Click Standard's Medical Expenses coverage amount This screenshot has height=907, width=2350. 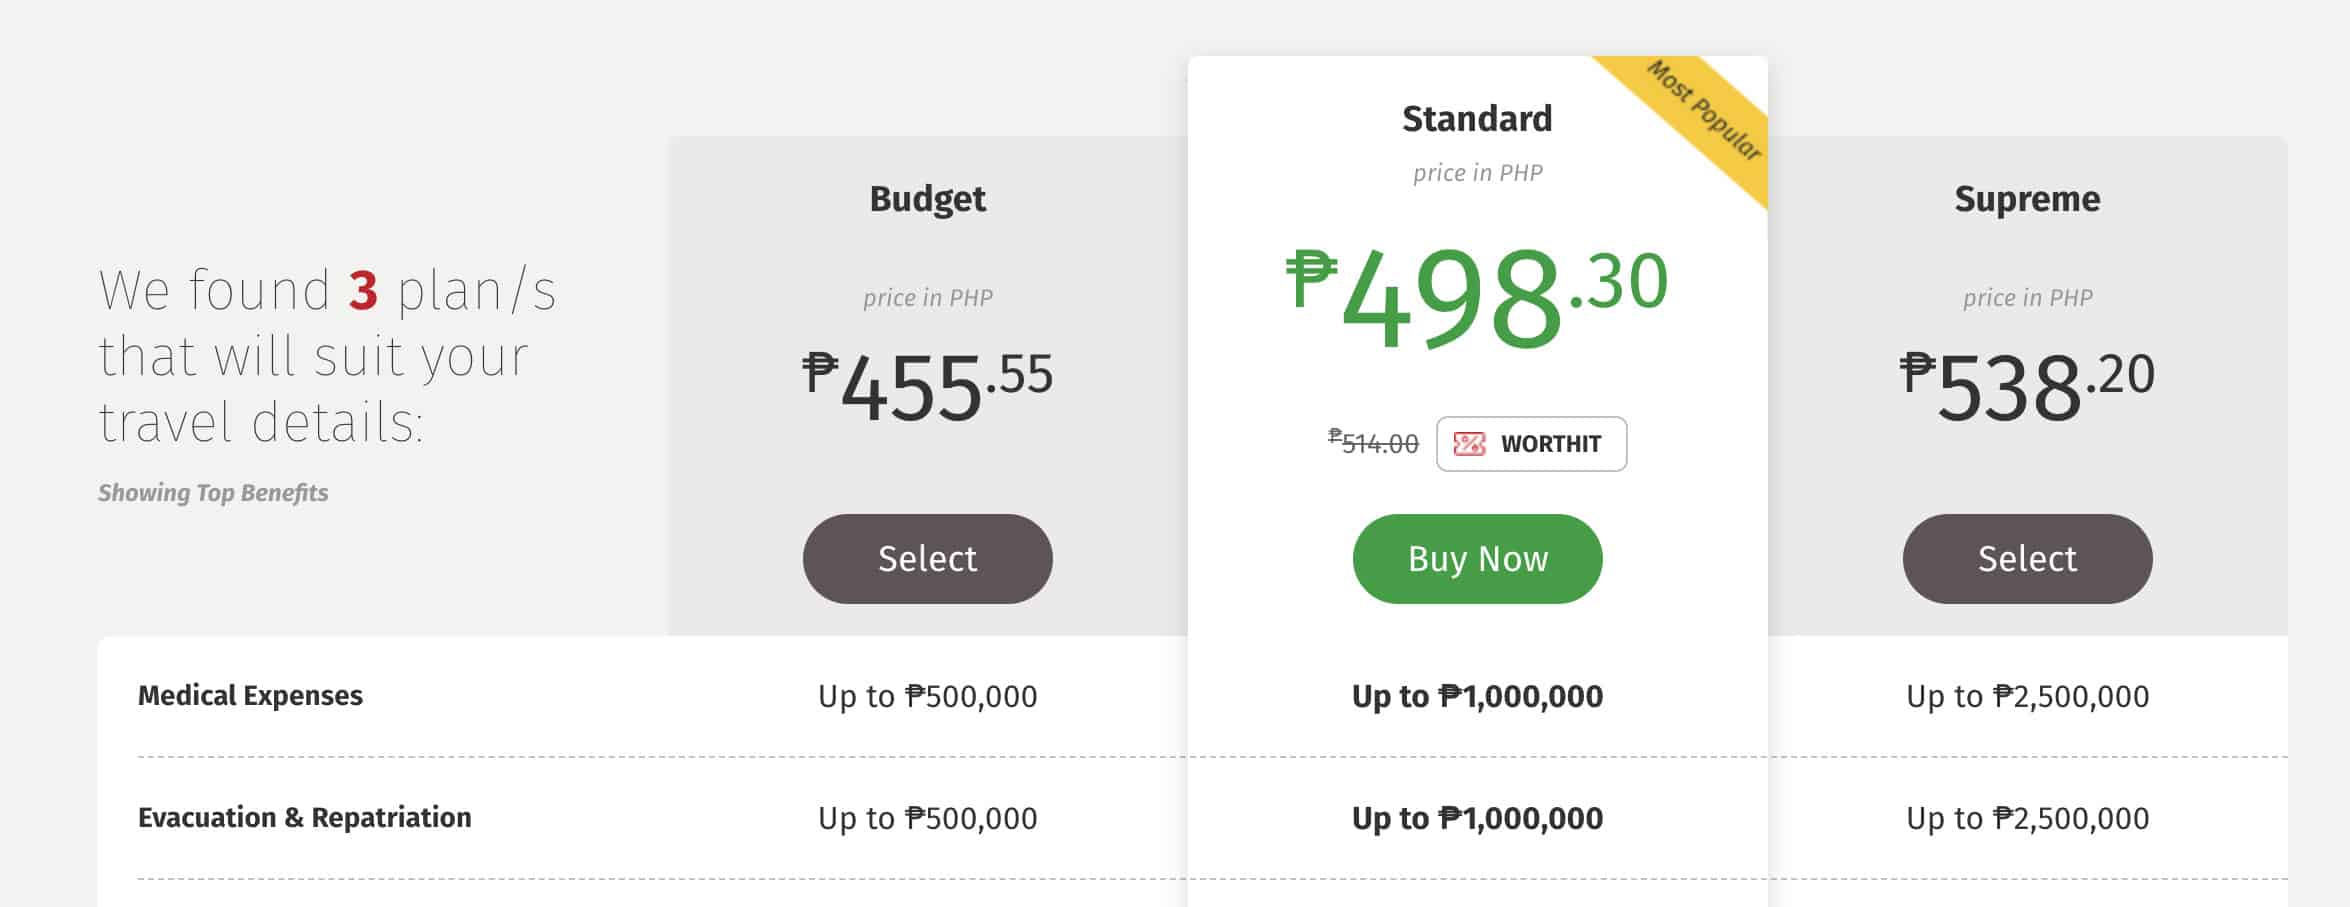(x=1477, y=696)
